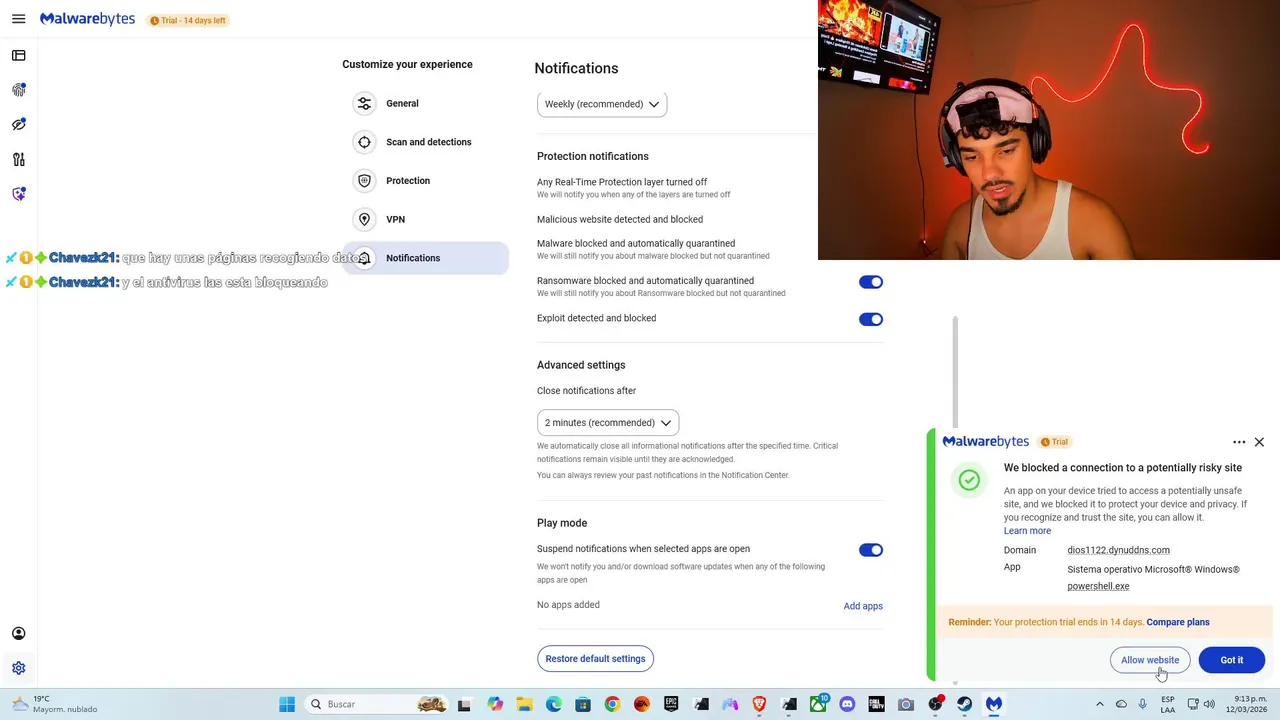Click the VPN location pin icon

click(x=364, y=219)
